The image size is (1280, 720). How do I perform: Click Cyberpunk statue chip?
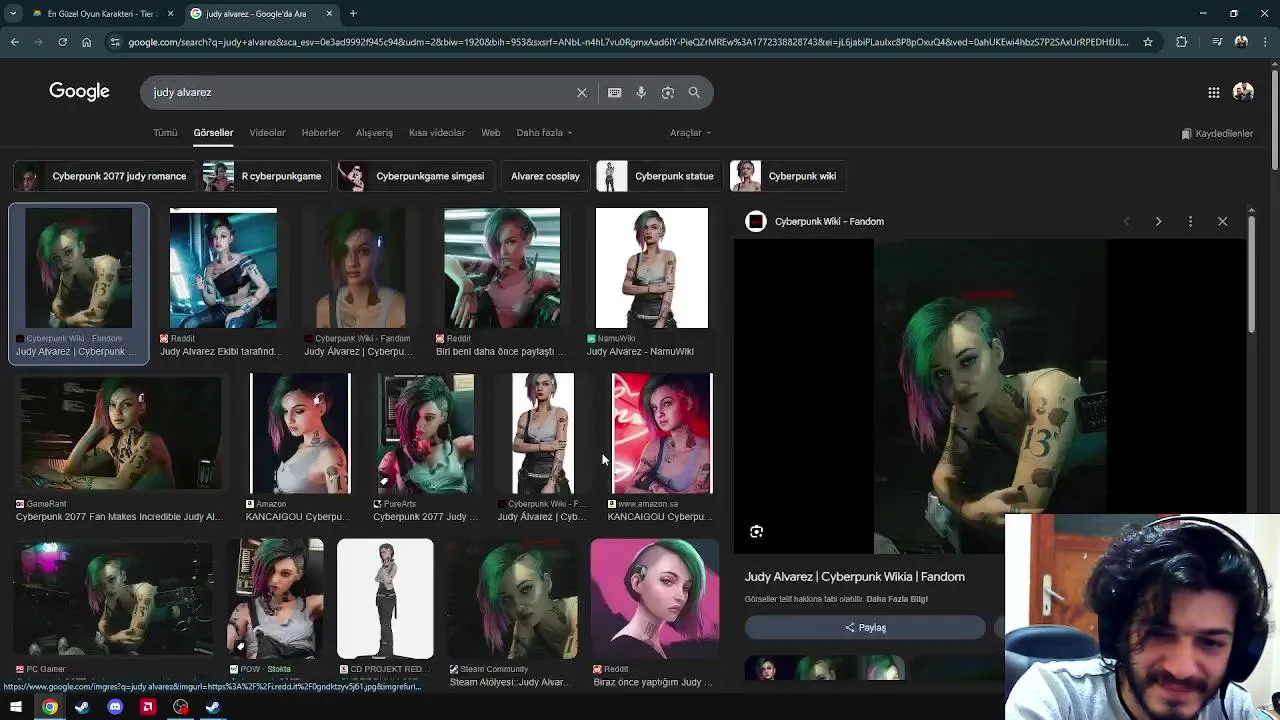point(657,176)
